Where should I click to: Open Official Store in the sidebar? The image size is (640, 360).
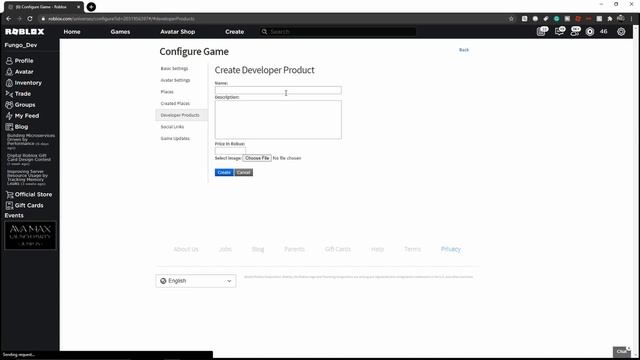click(29, 194)
